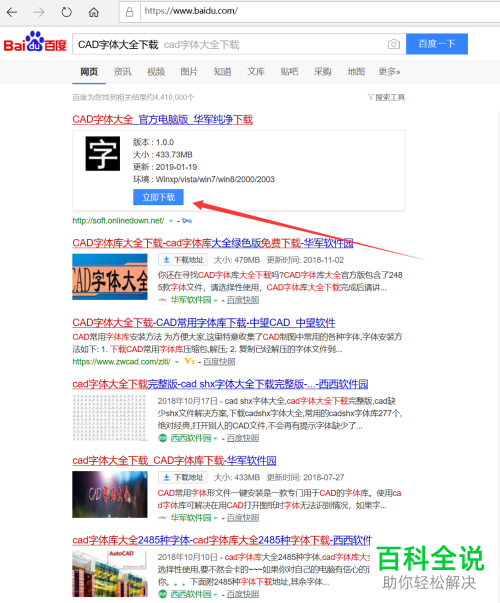
Task: Click the 立即下载 button
Action: coord(158,197)
